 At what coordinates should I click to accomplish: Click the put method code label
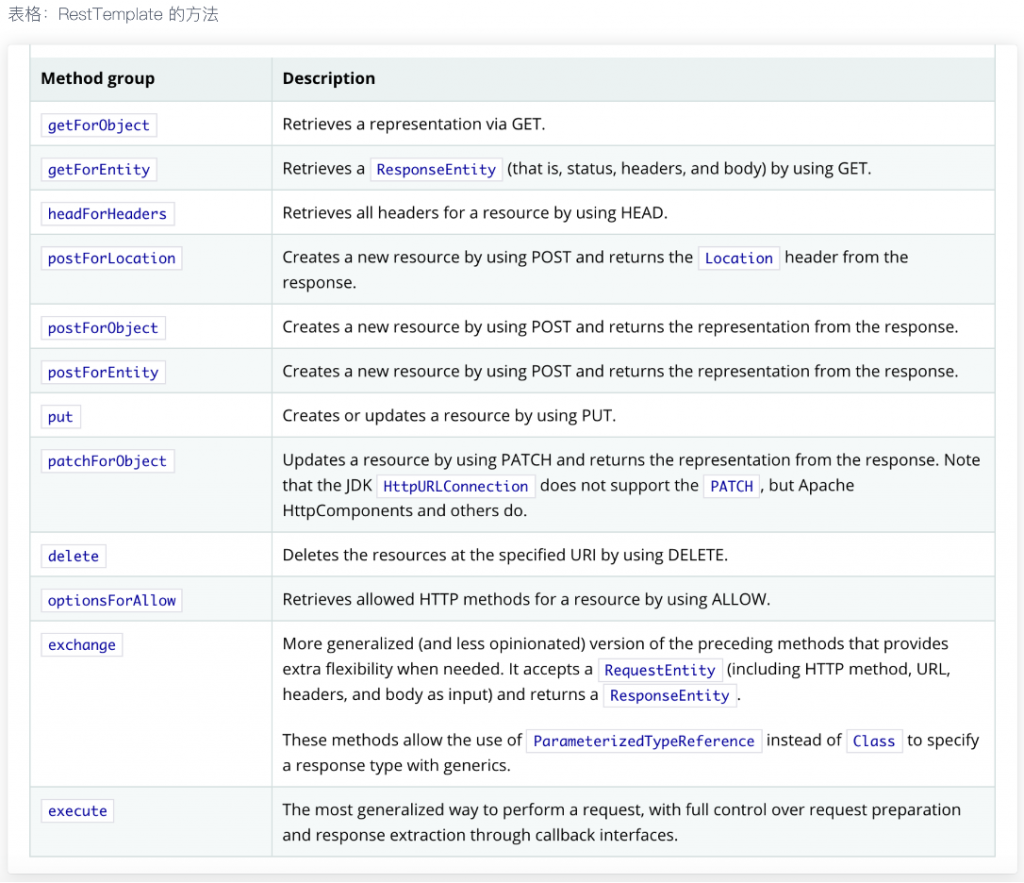pyautogui.click(x=60, y=417)
